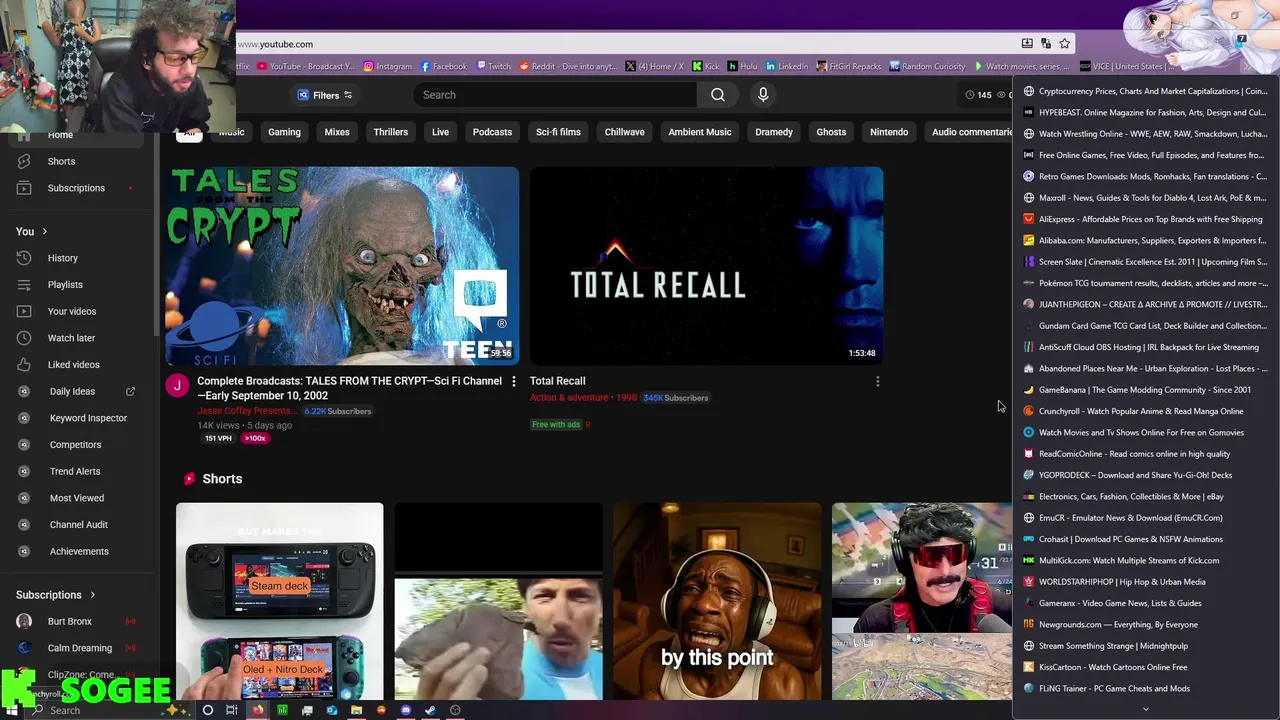This screenshot has height=720, width=1280.
Task: Open the Filters control beside search
Action: coord(325,95)
